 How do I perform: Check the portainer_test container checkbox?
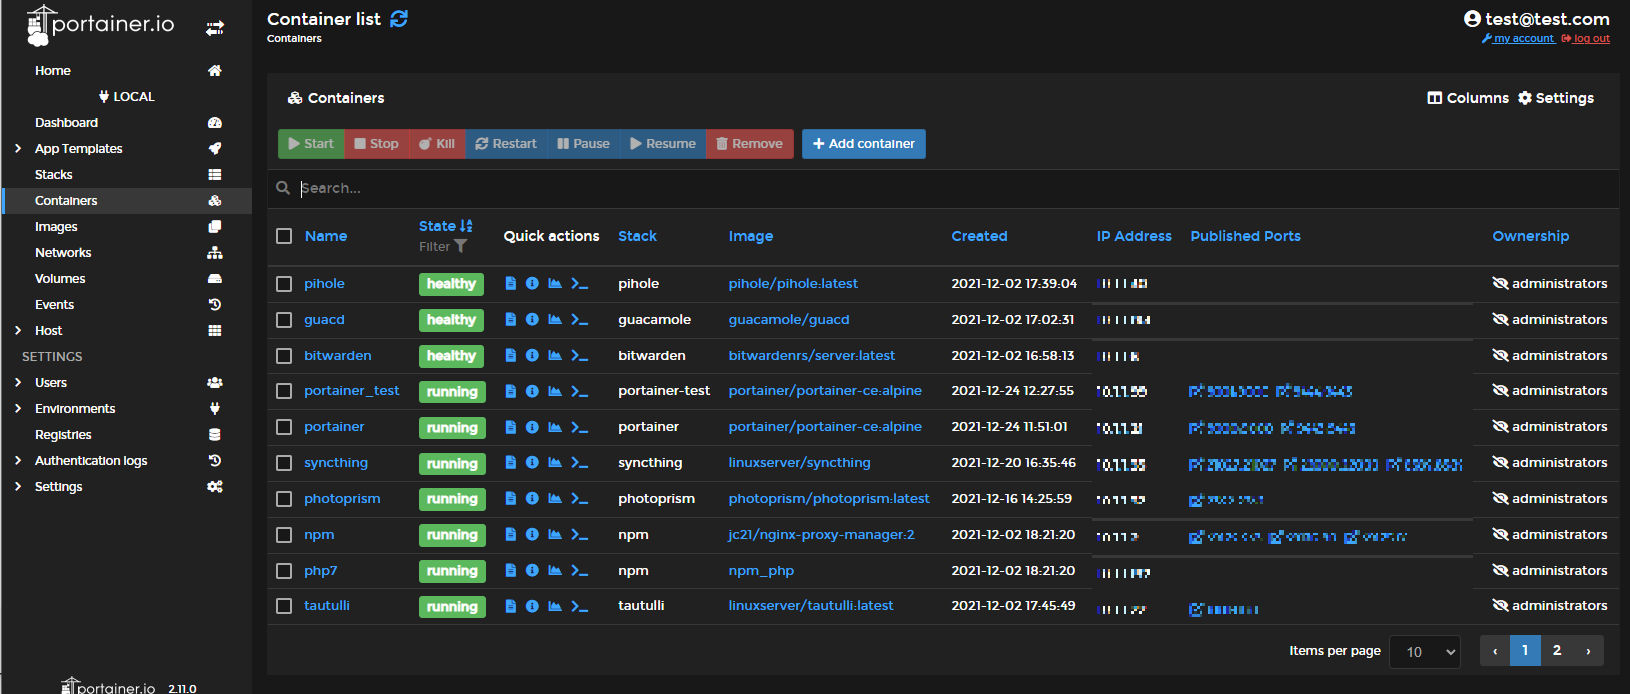(284, 391)
